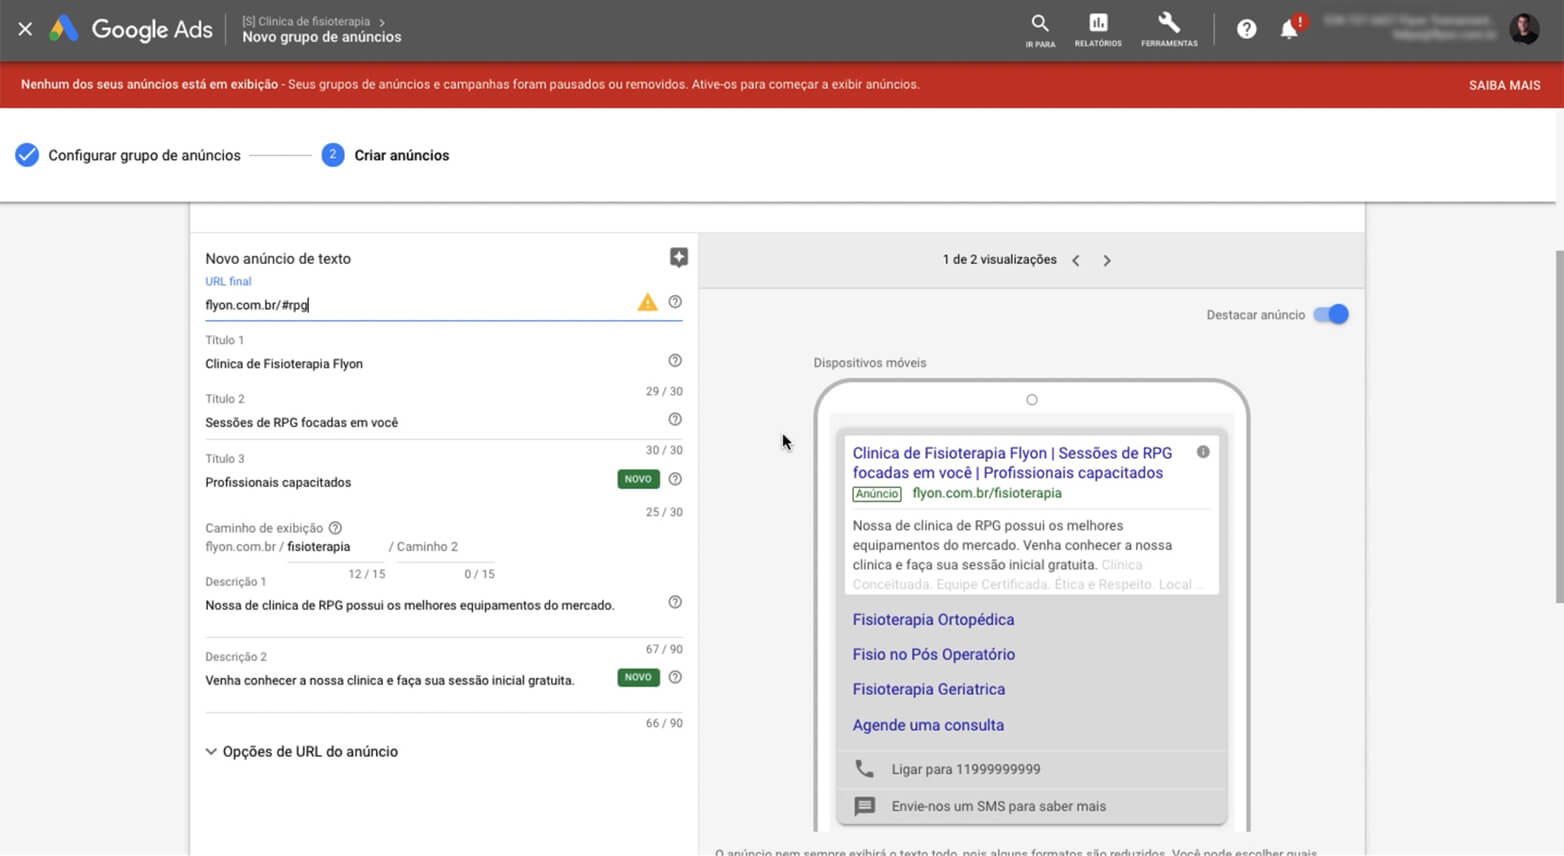Expand Opções de URL do anúncio
Screen dimensions: 1564x856
[x=302, y=751]
